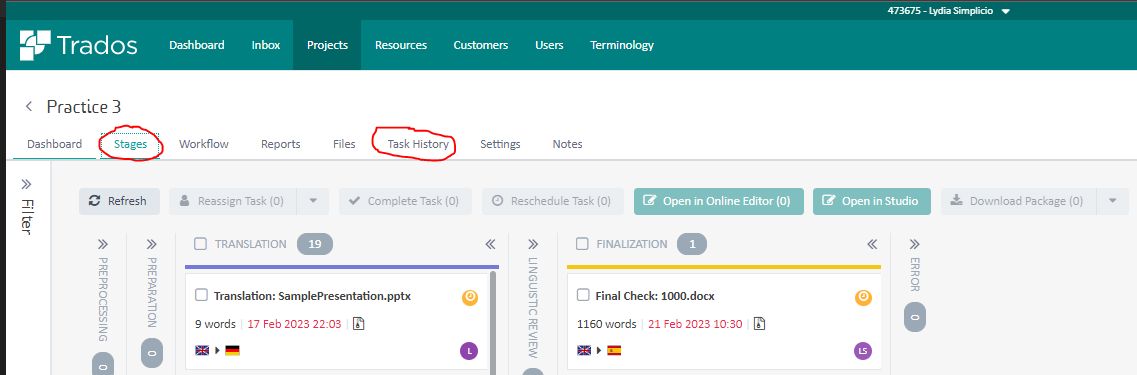Click the English flag on the Final Check card
Screen dimensions: 1137x375
(x=584, y=350)
